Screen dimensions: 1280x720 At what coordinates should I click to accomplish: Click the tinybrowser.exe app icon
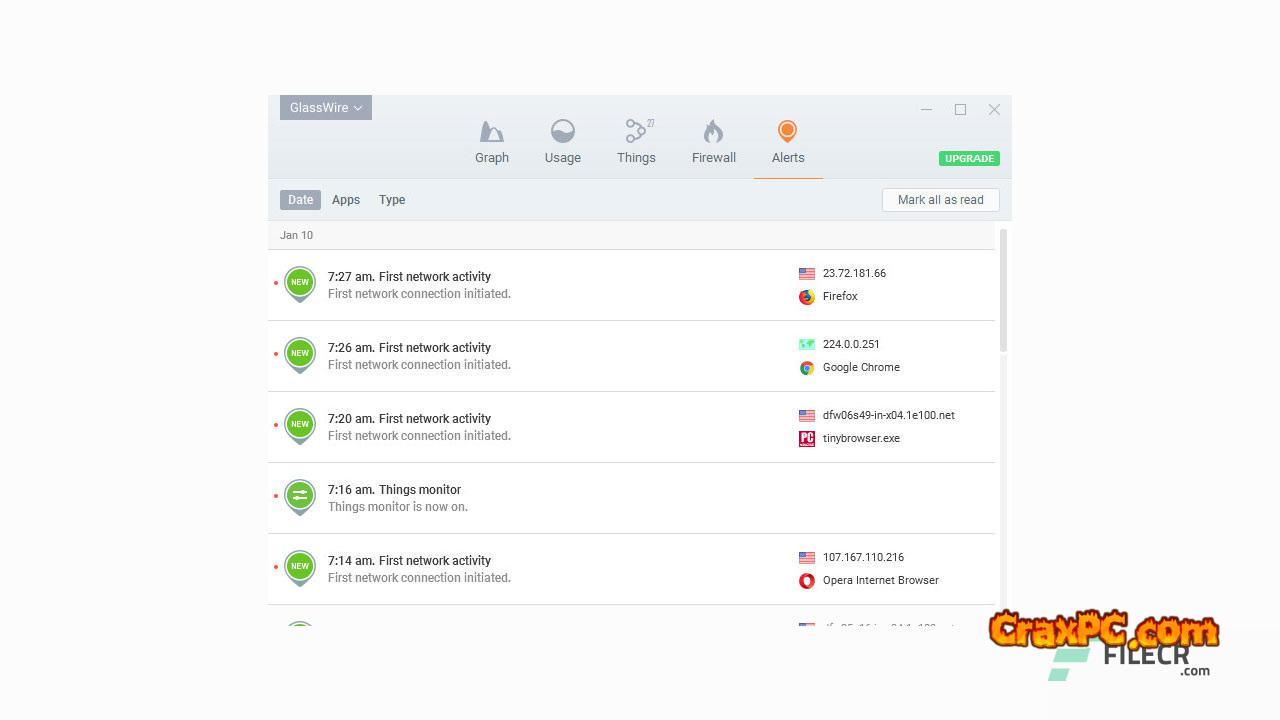coord(807,439)
